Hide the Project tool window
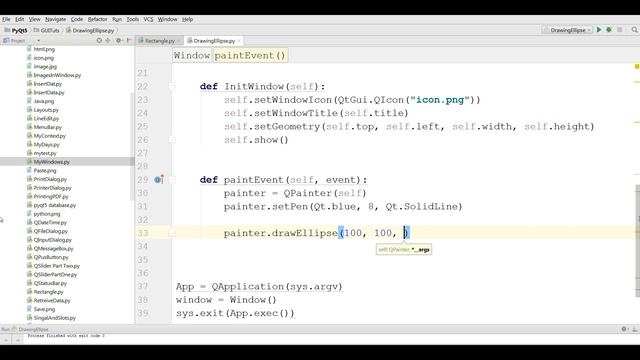 tap(129, 40)
